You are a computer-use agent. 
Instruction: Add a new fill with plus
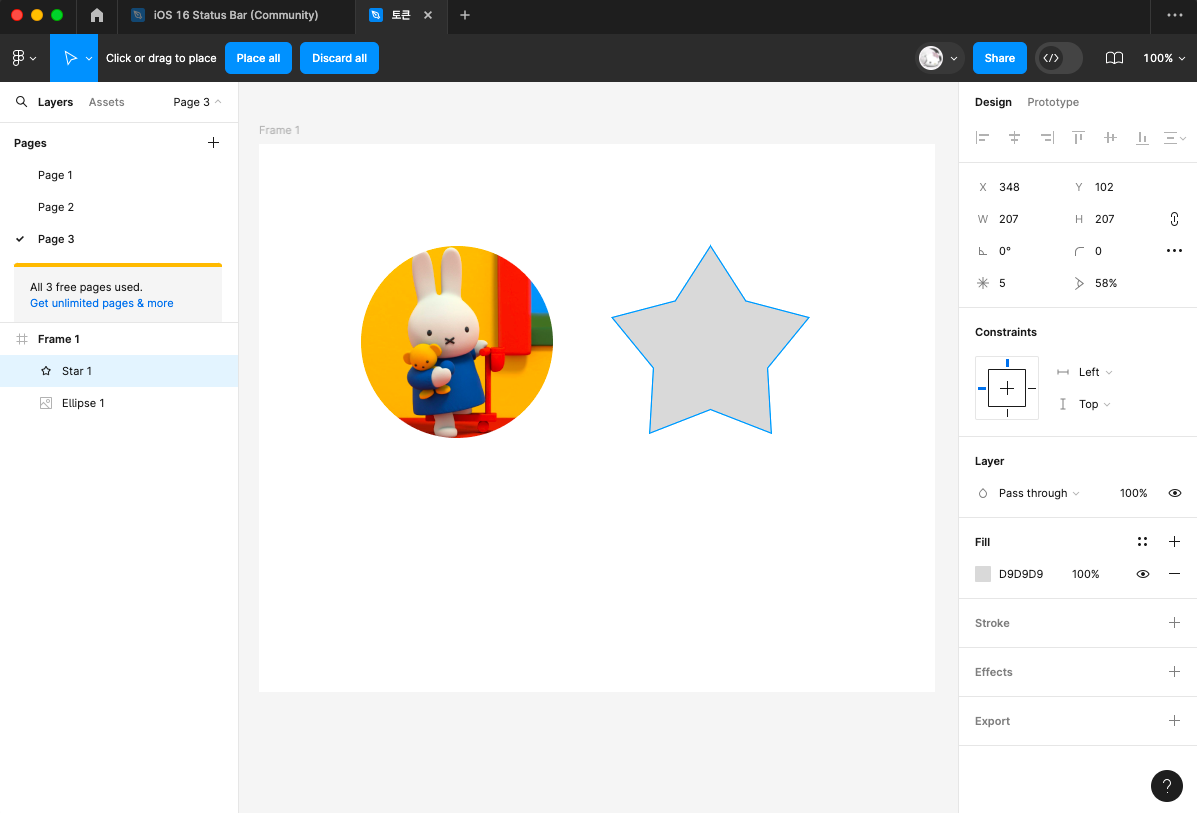click(x=1174, y=542)
